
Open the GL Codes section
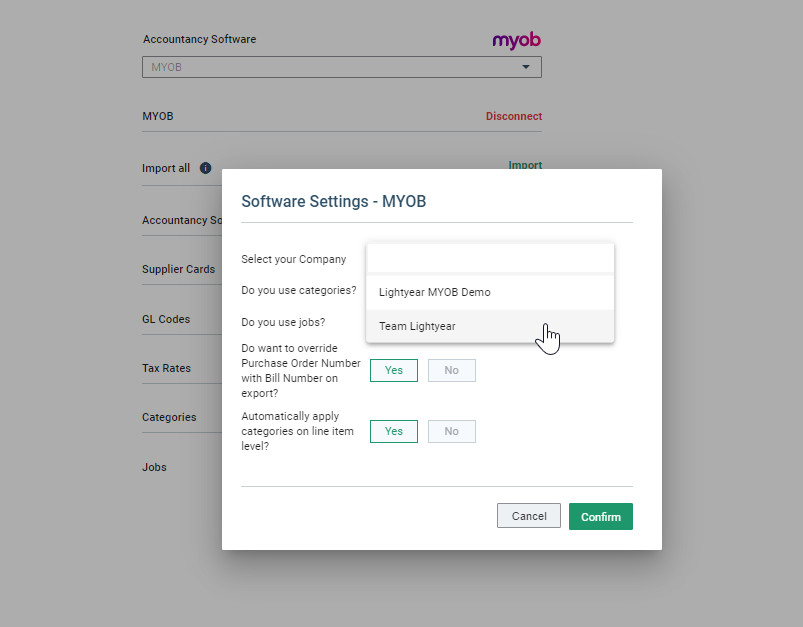[x=165, y=319]
